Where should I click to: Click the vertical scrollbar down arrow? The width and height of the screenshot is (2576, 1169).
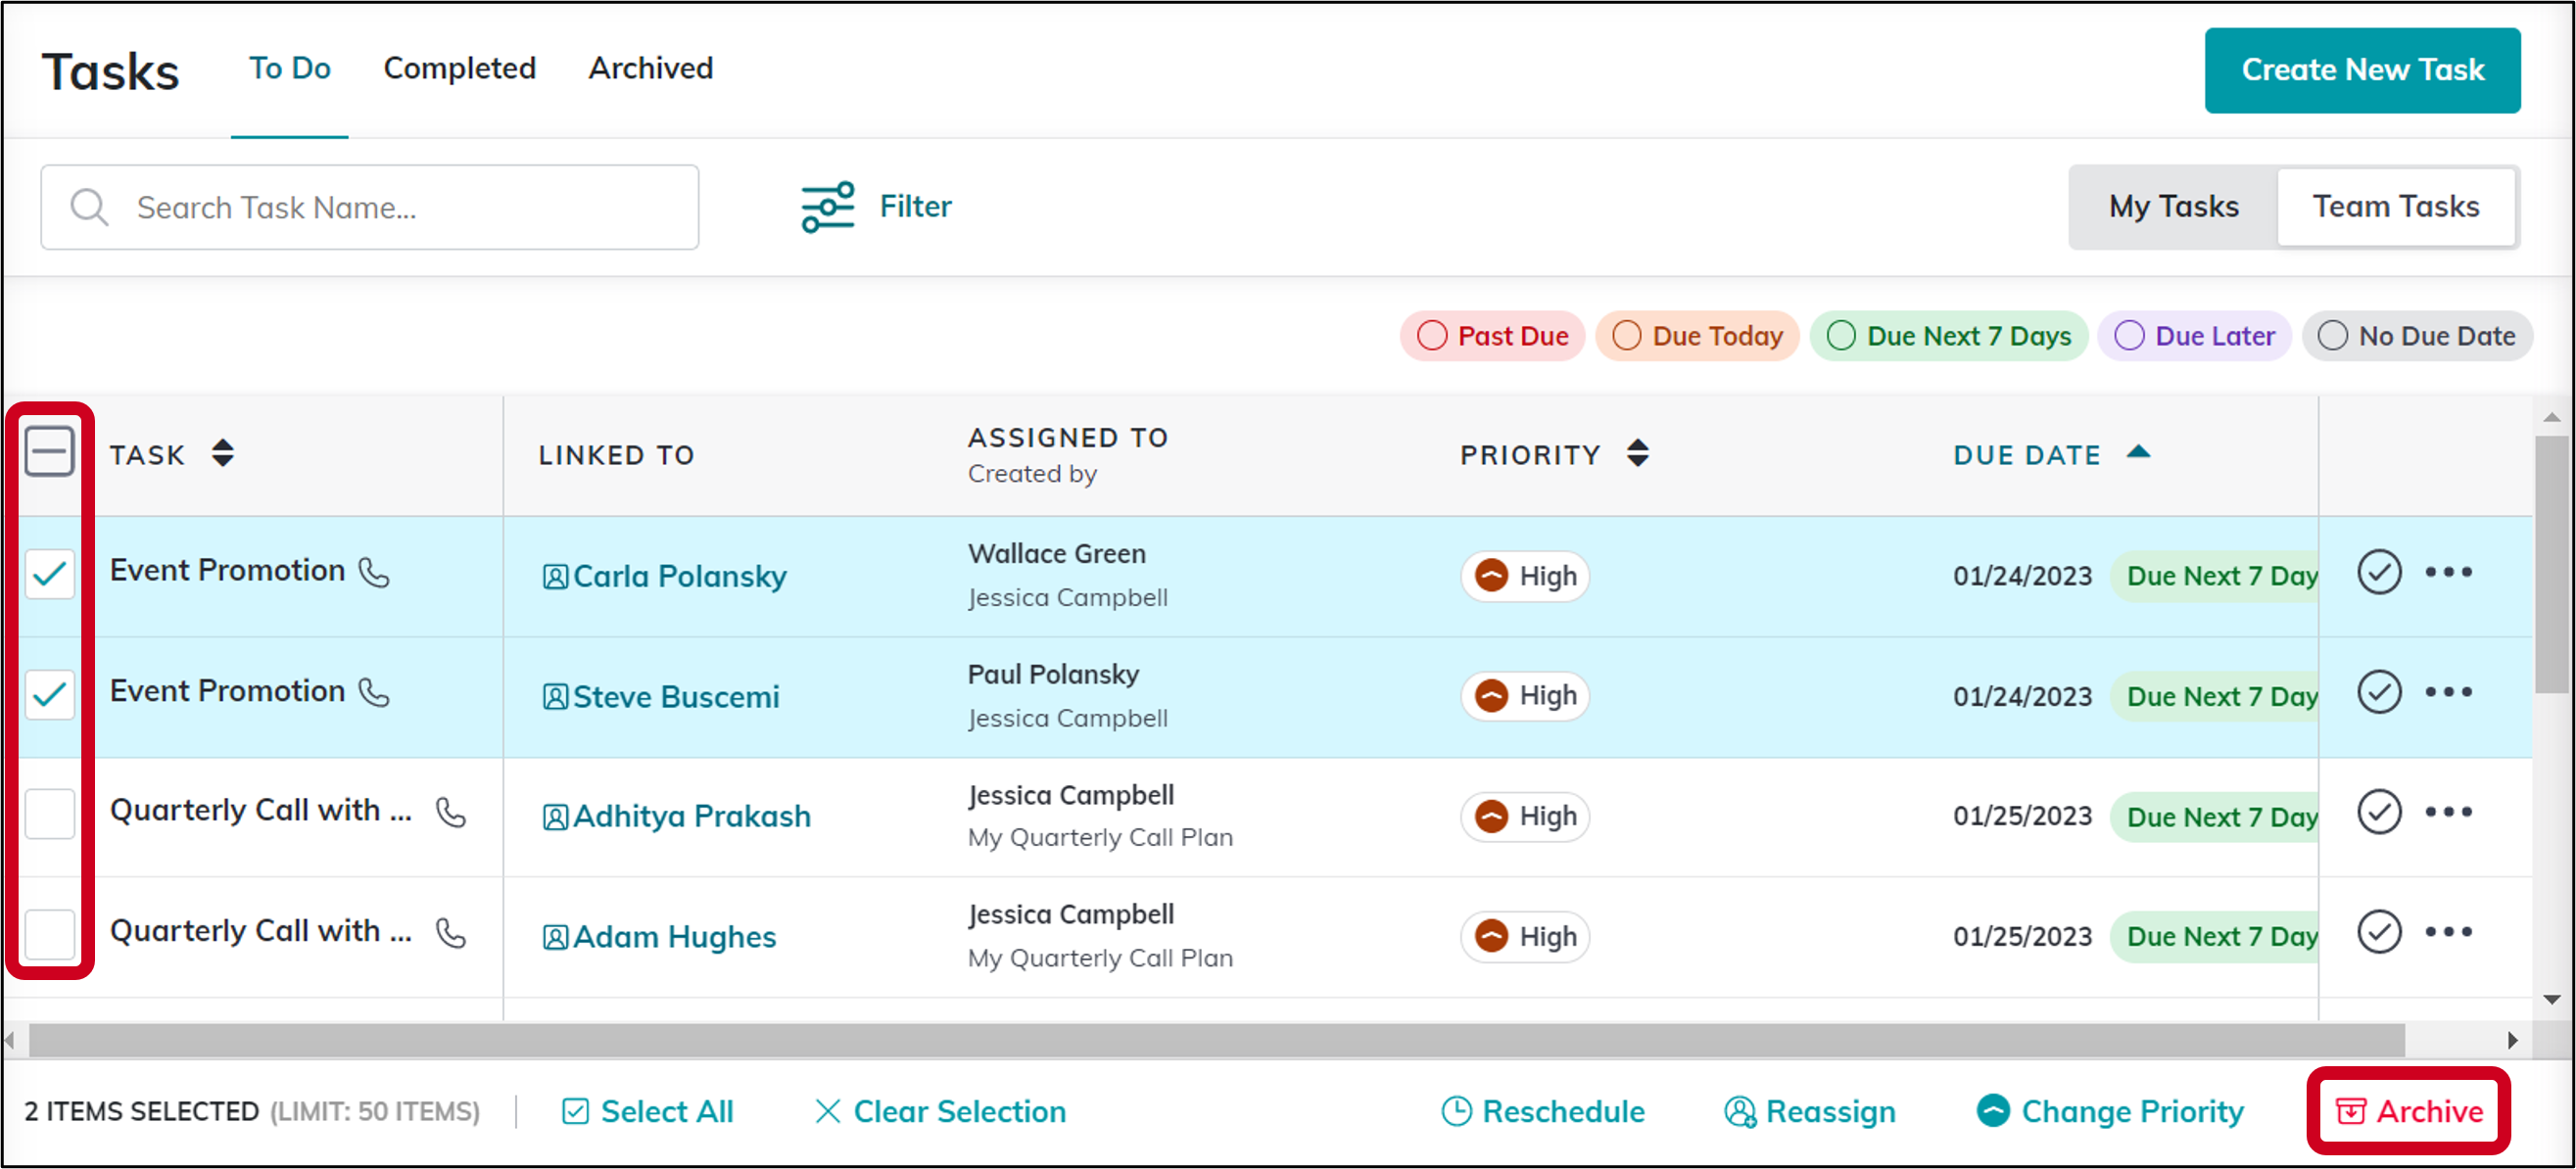2552,999
